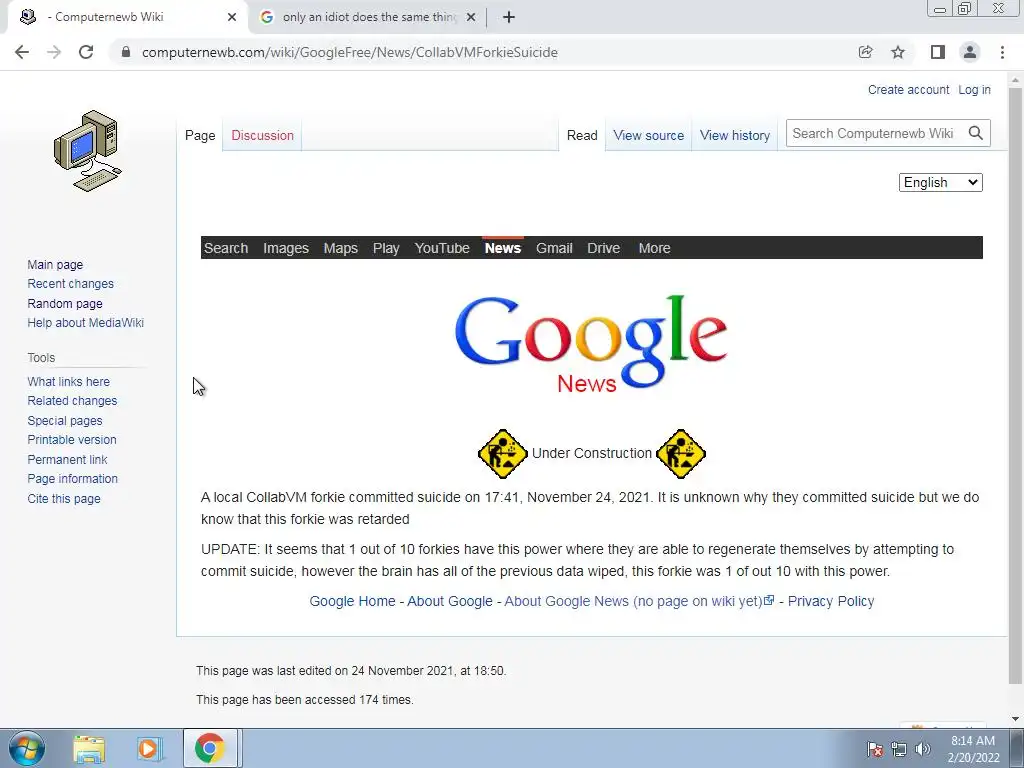Open Printable version link
Viewport: 1024px width, 768px height.
click(72, 440)
